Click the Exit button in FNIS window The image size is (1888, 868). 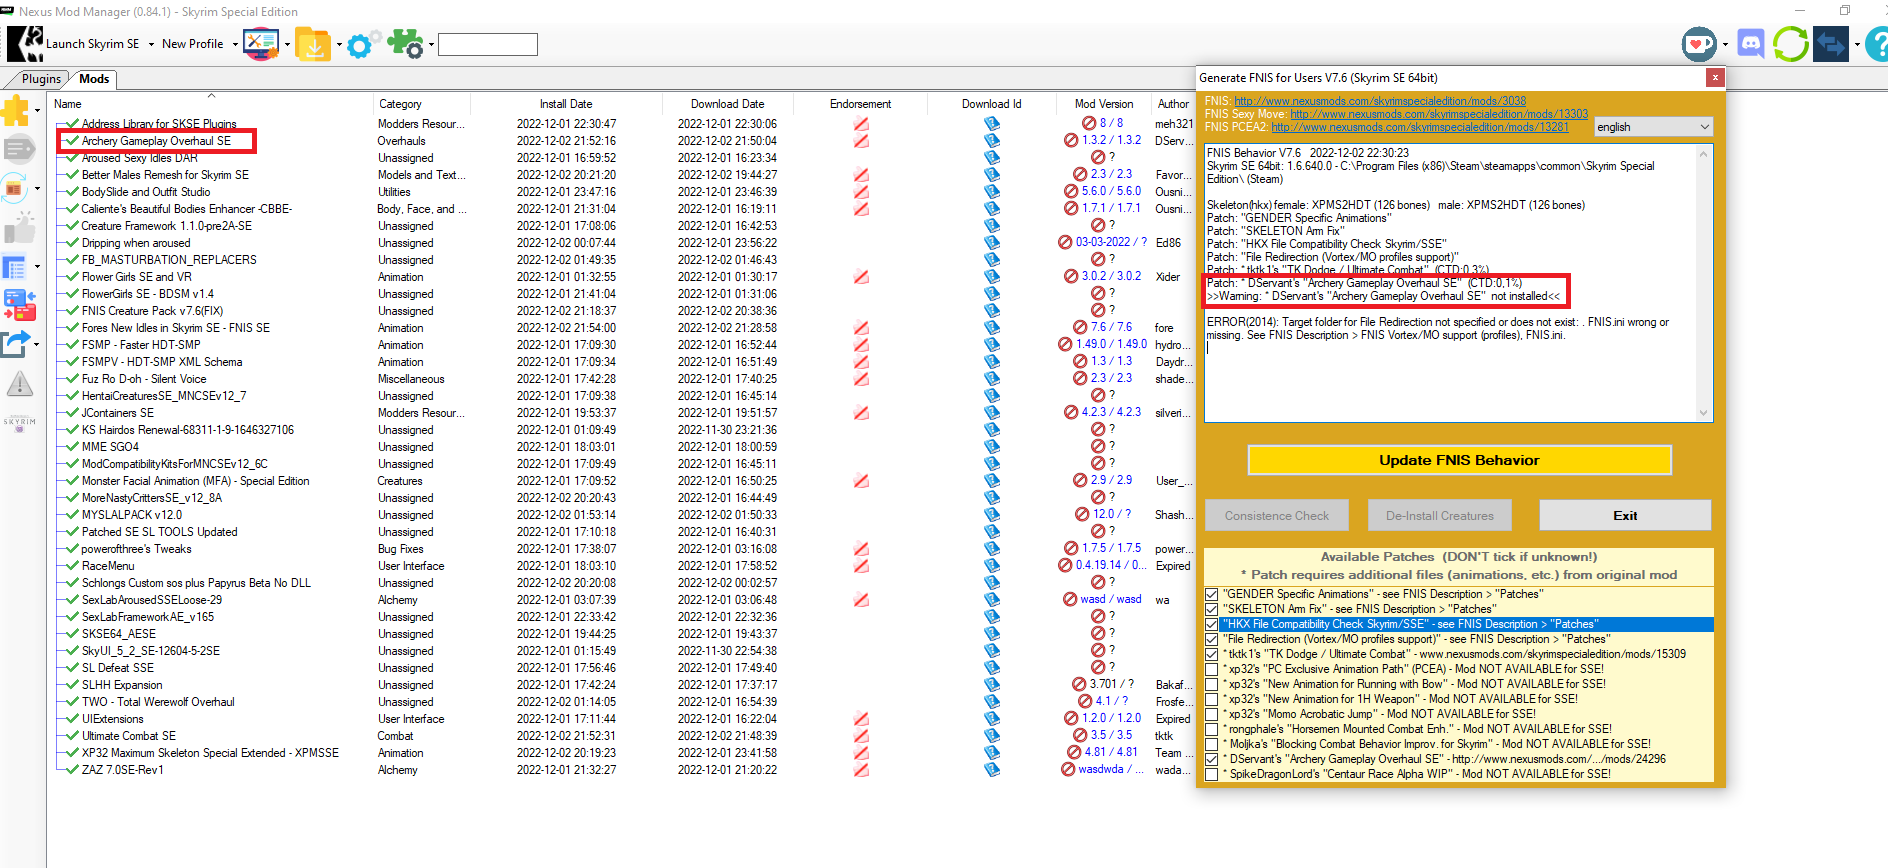(x=1625, y=516)
